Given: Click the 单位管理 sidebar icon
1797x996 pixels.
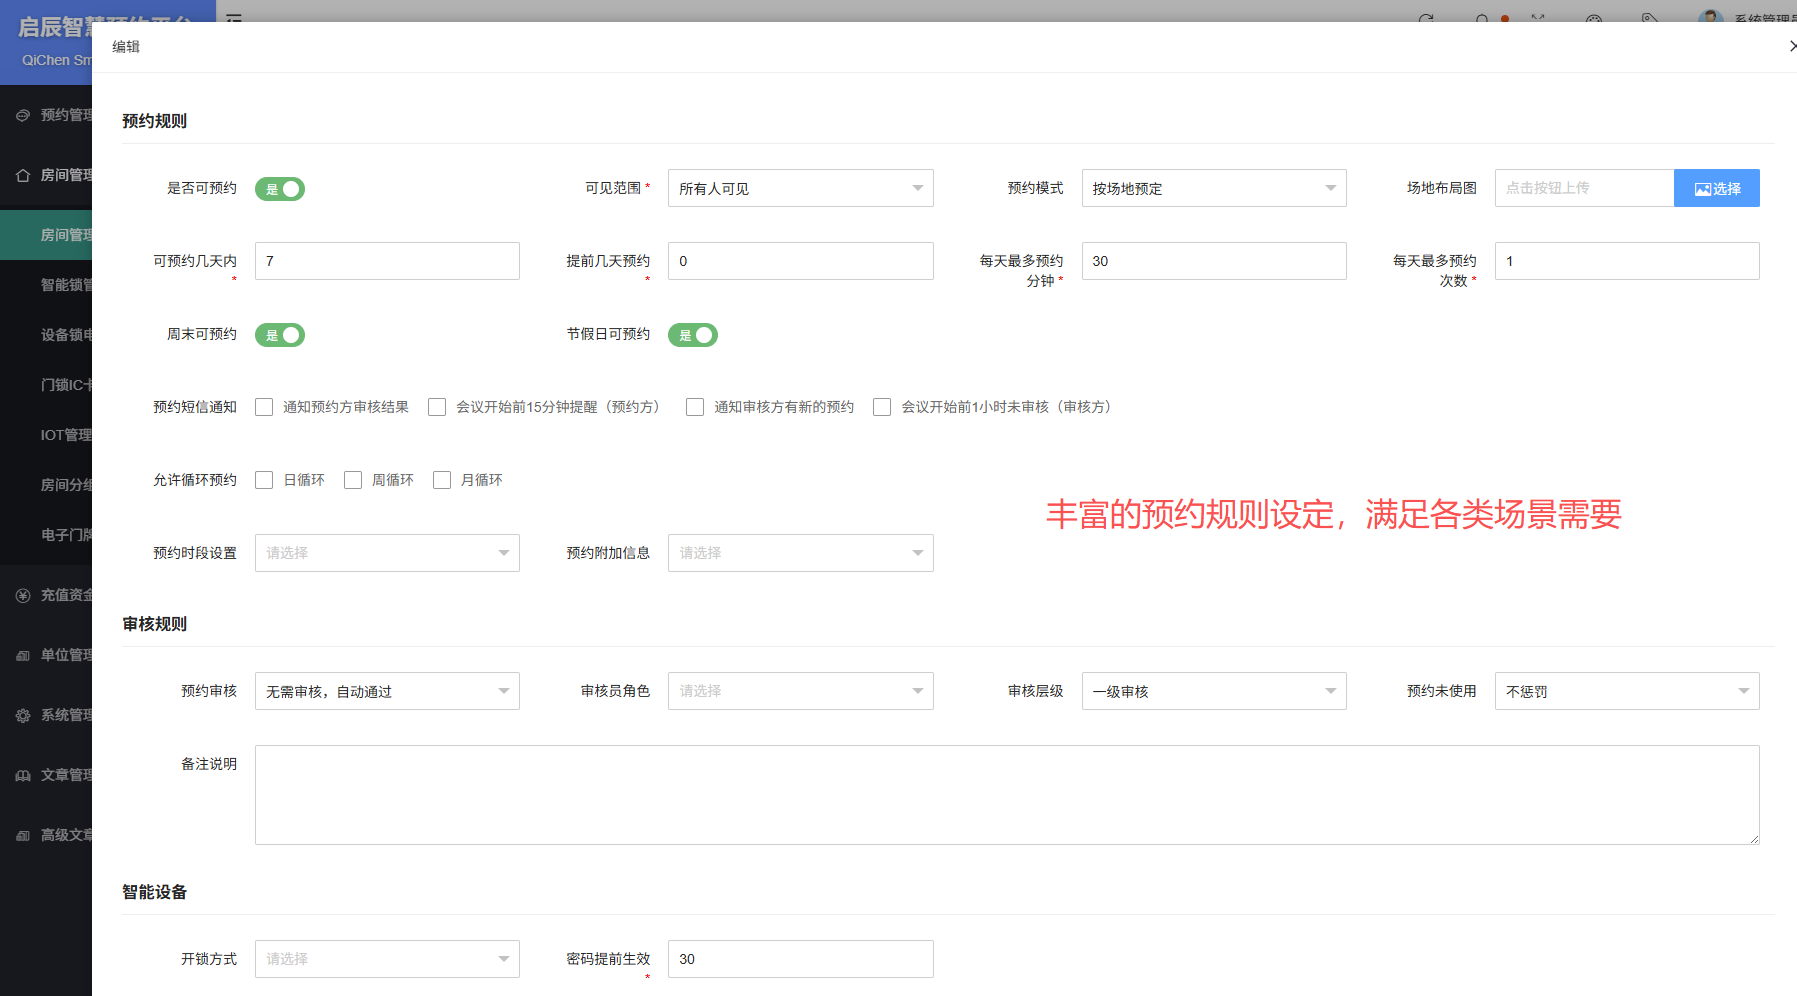Looking at the screenshot, I should click(x=23, y=655).
